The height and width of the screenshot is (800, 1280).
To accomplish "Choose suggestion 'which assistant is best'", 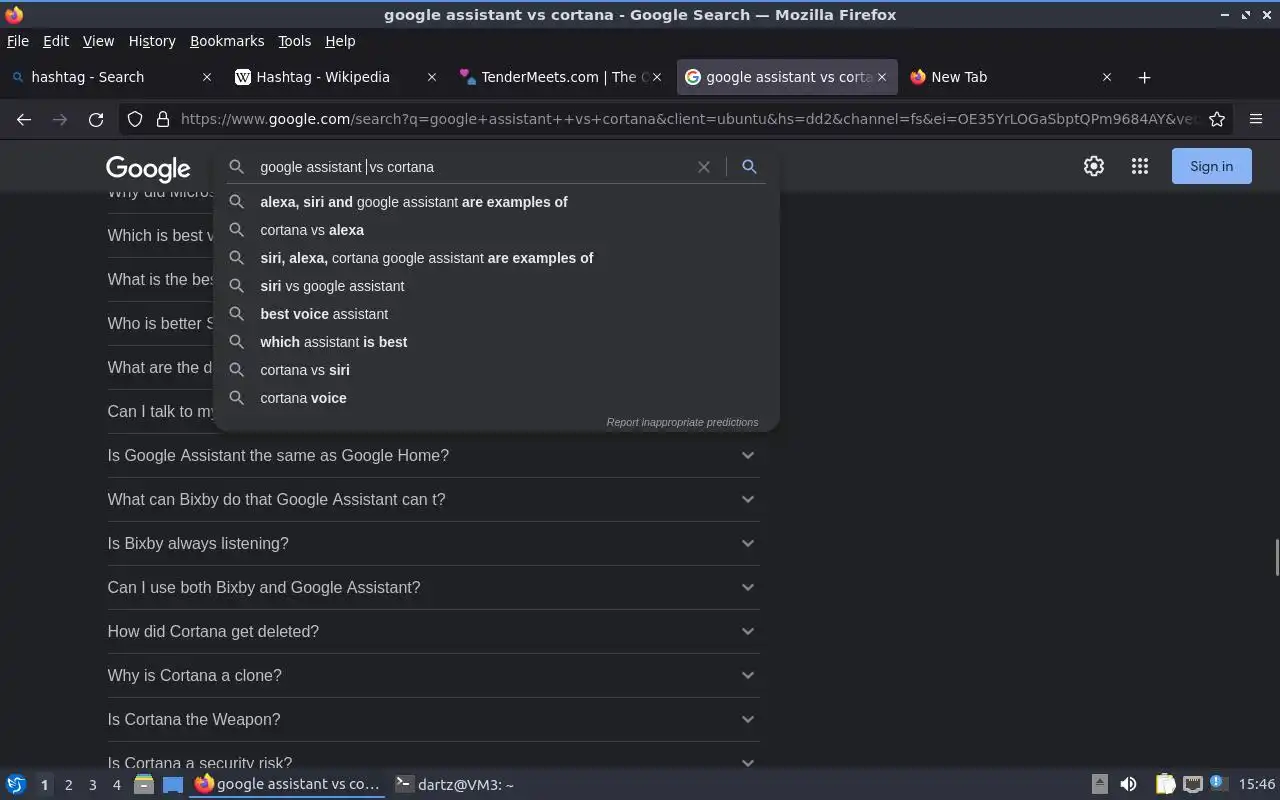I will (x=496, y=342).
